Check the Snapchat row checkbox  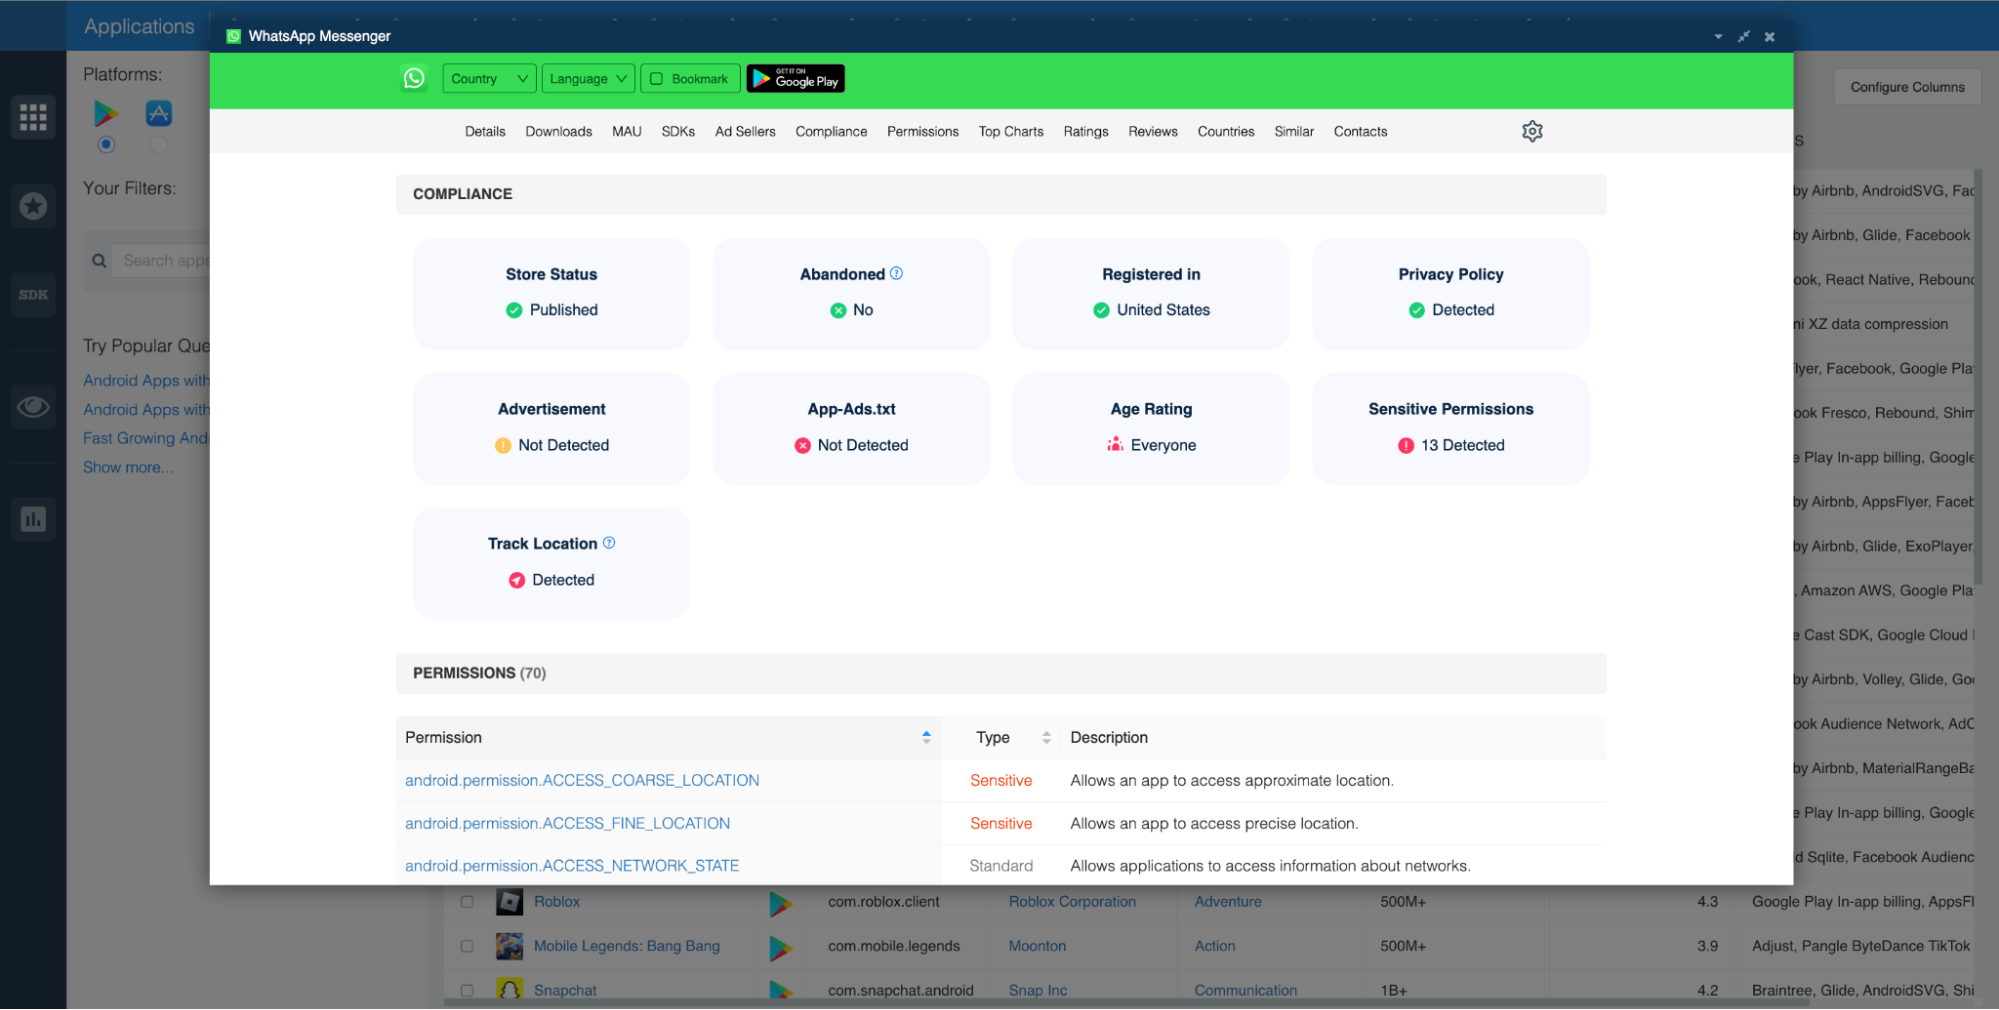(x=467, y=990)
